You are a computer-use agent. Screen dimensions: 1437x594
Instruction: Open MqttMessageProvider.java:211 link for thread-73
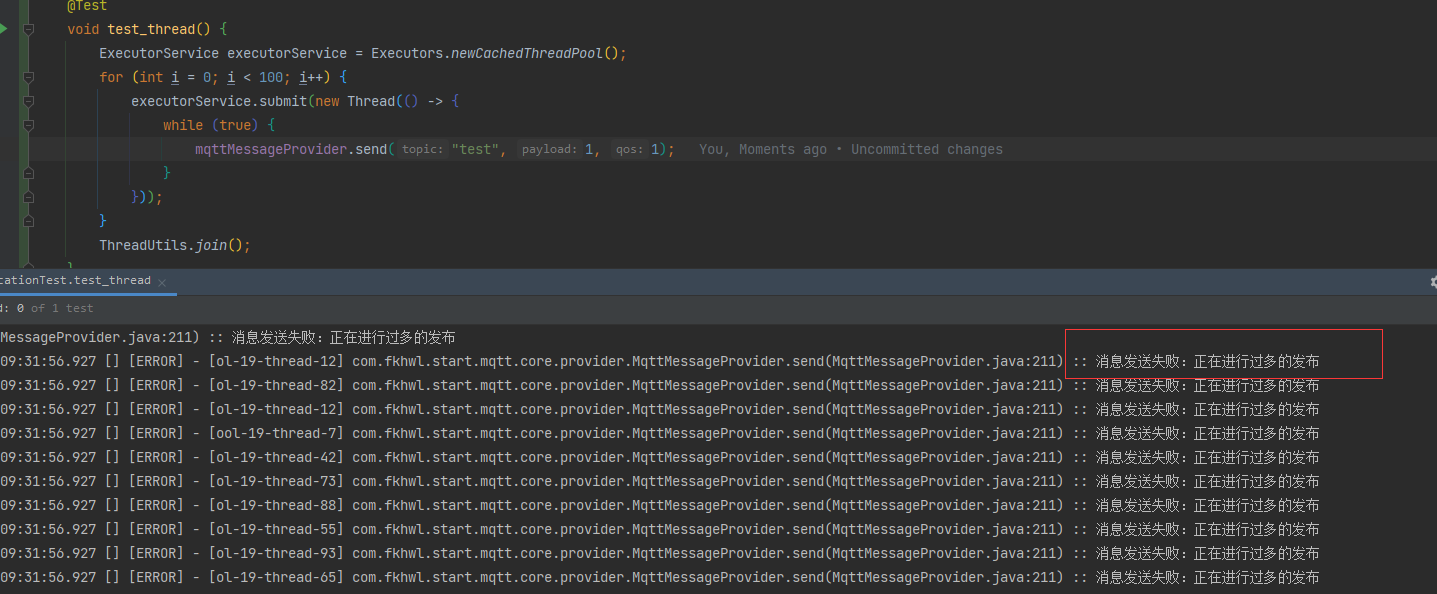[x=944, y=481]
